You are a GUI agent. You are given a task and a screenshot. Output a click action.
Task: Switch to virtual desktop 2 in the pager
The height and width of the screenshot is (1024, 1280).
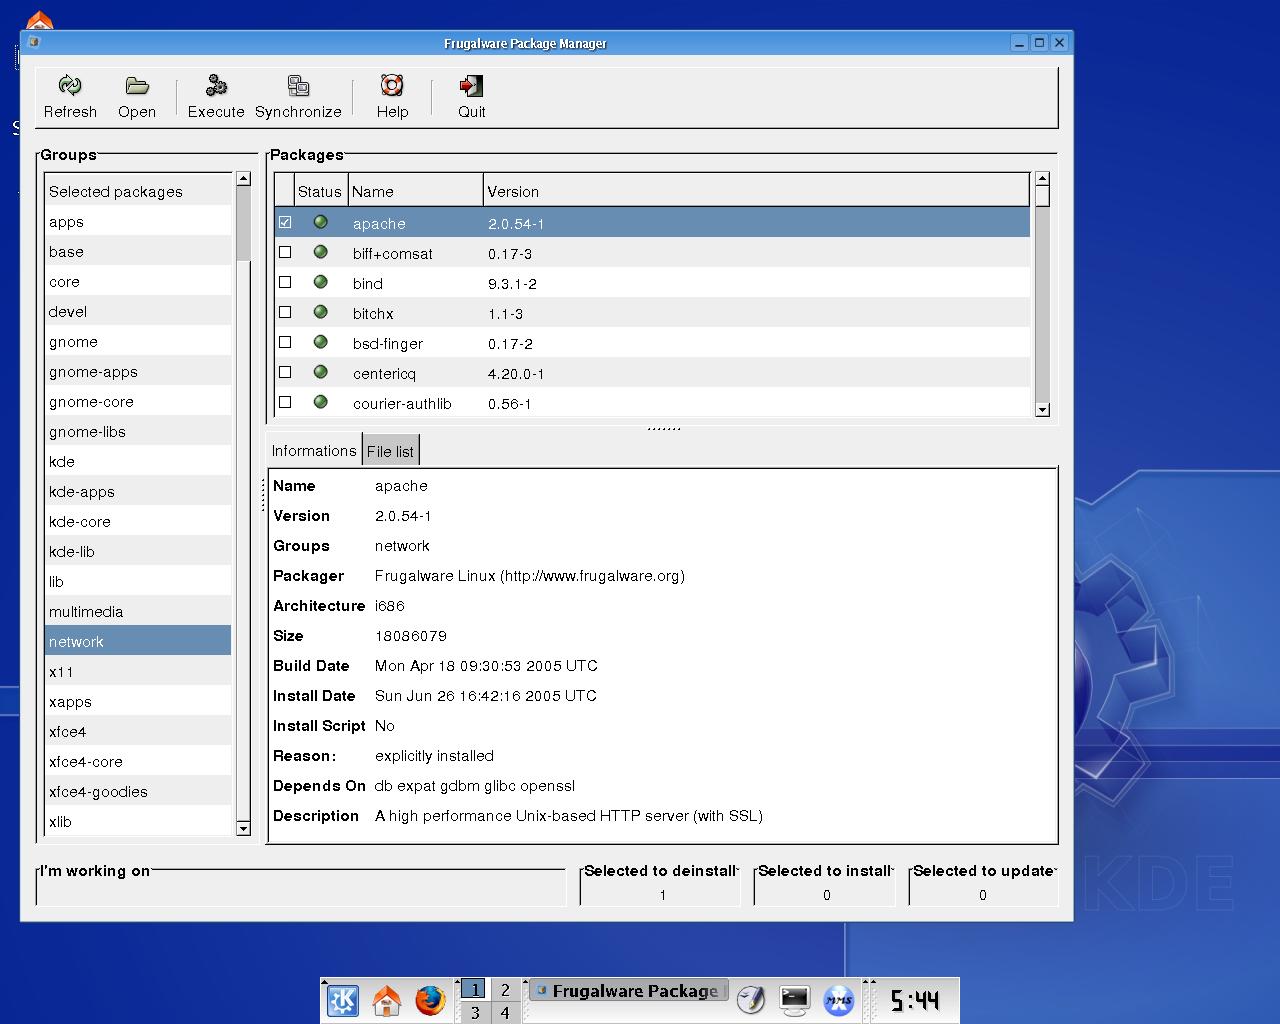coord(505,989)
